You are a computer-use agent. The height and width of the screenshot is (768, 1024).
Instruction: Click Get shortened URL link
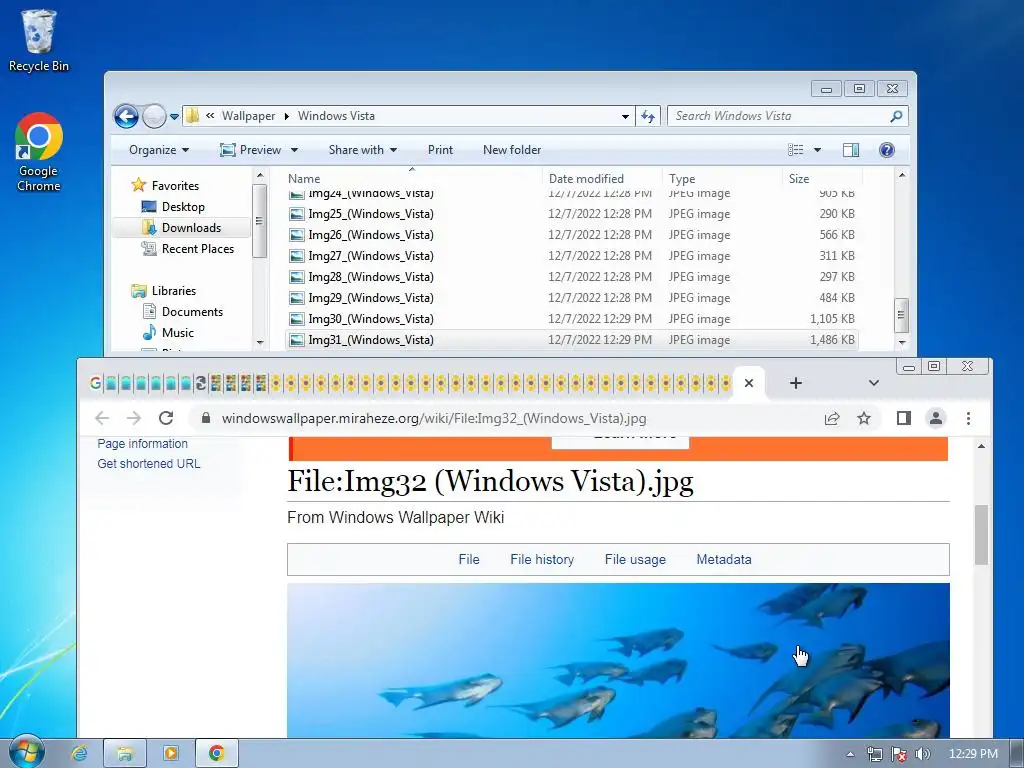pos(149,464)
